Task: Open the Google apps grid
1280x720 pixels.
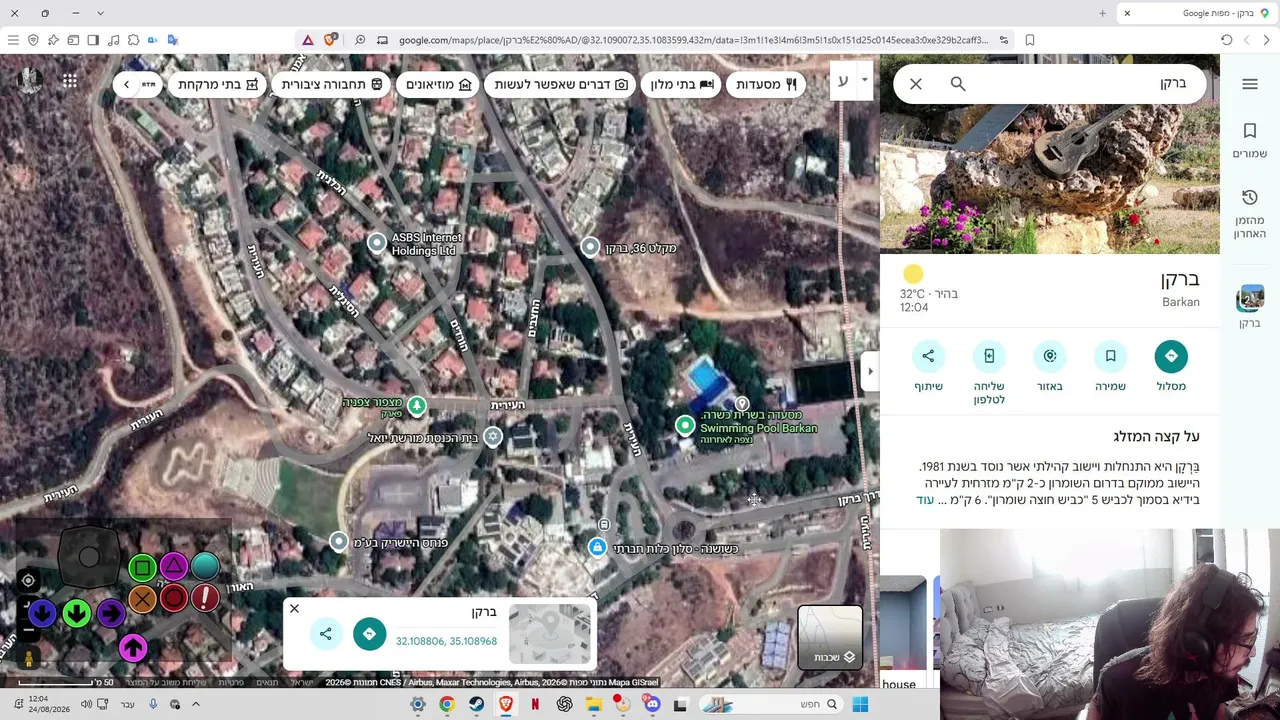Action: click(x=70, y=81)
